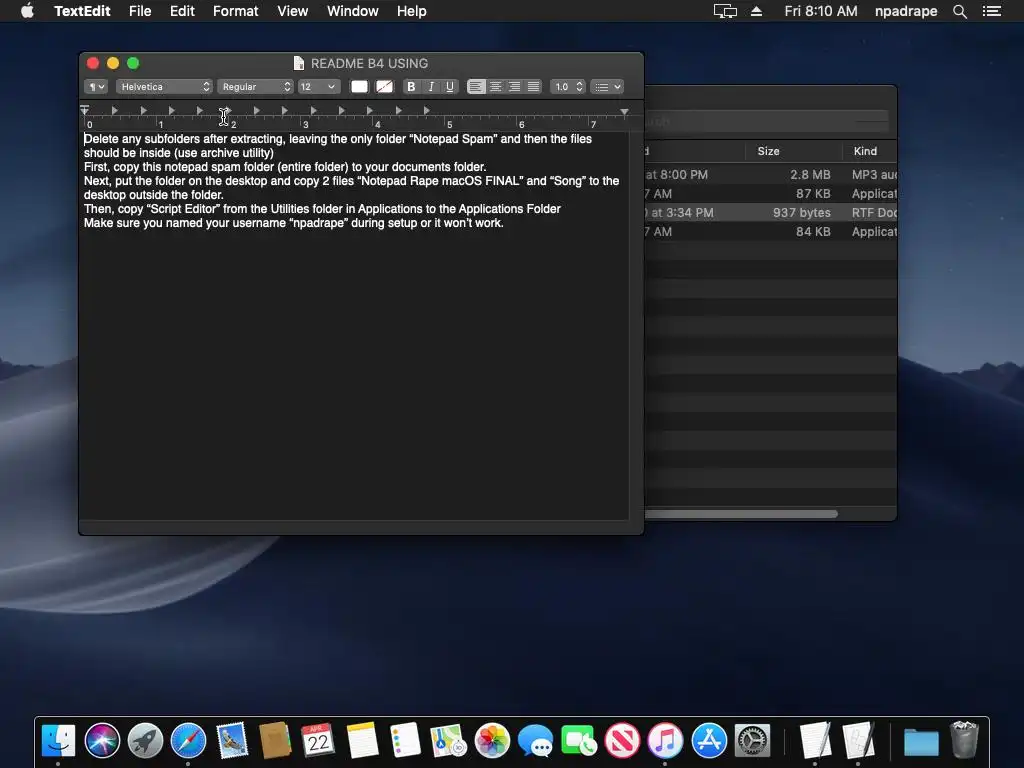The image size is (1024, 768).
Task: Toggle underline formatting in TextEdit toolbar
Action: pyautogui.click(x=449, y=87)
